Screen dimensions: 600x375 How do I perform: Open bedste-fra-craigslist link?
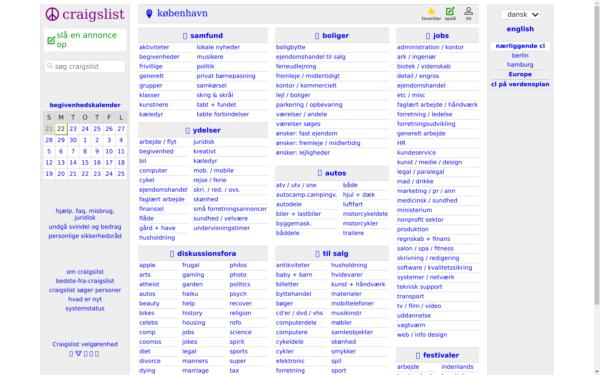[x=85, y=281]
